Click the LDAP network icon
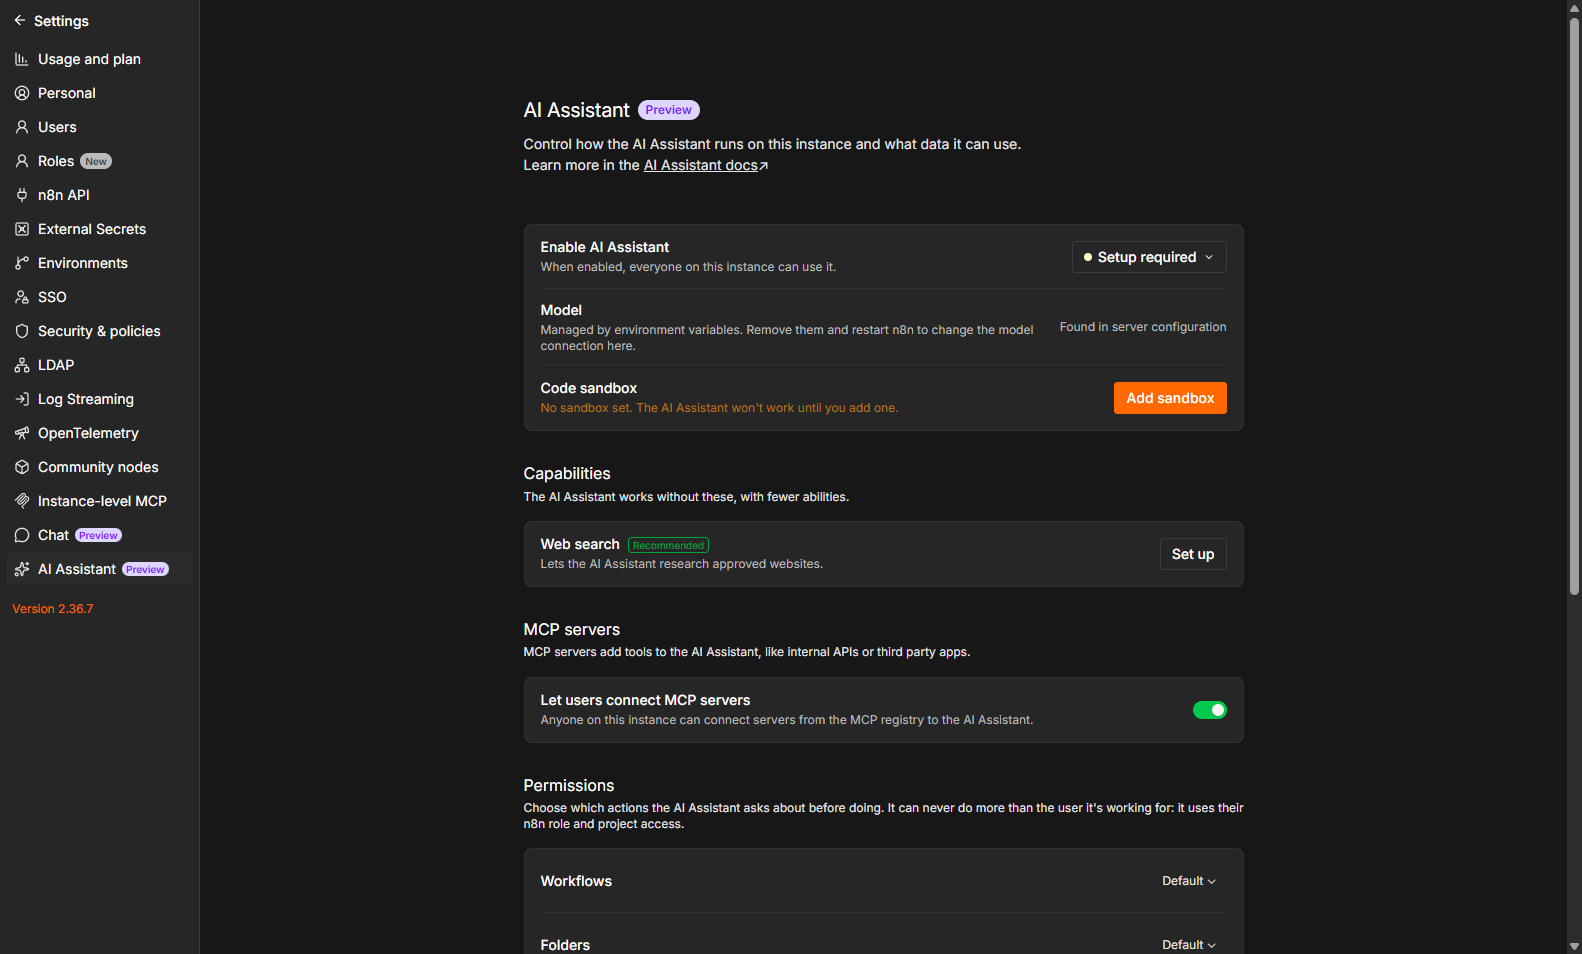Viewport: 1582px width, 954px height. pos(22,365)
